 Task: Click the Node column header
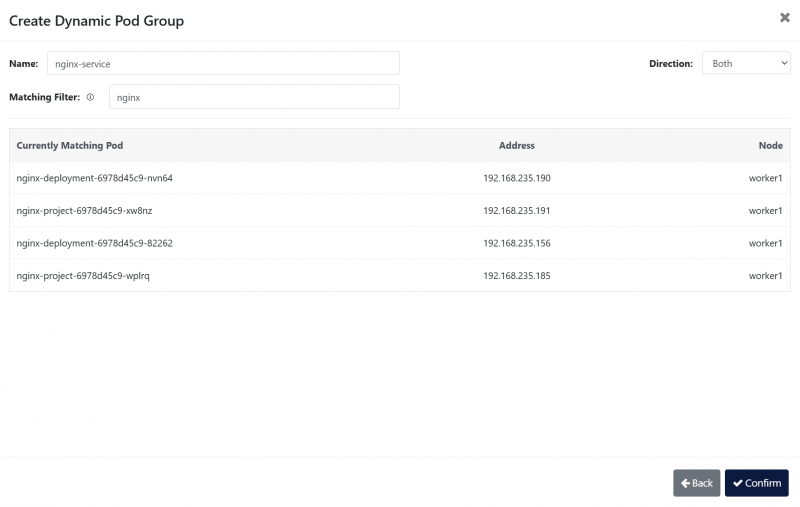(770, 145)
